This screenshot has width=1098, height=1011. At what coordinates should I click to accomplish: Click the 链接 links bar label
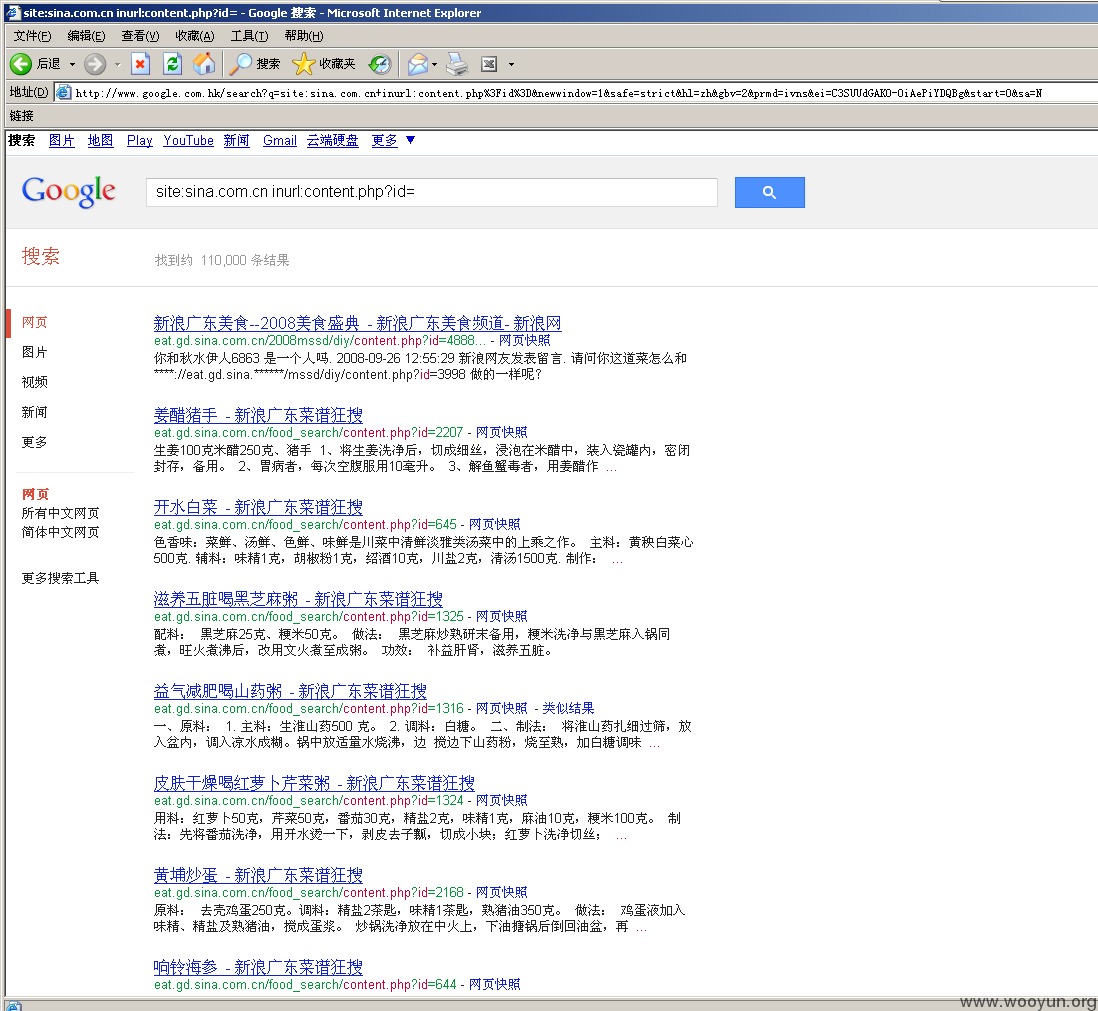pos(22,116)
